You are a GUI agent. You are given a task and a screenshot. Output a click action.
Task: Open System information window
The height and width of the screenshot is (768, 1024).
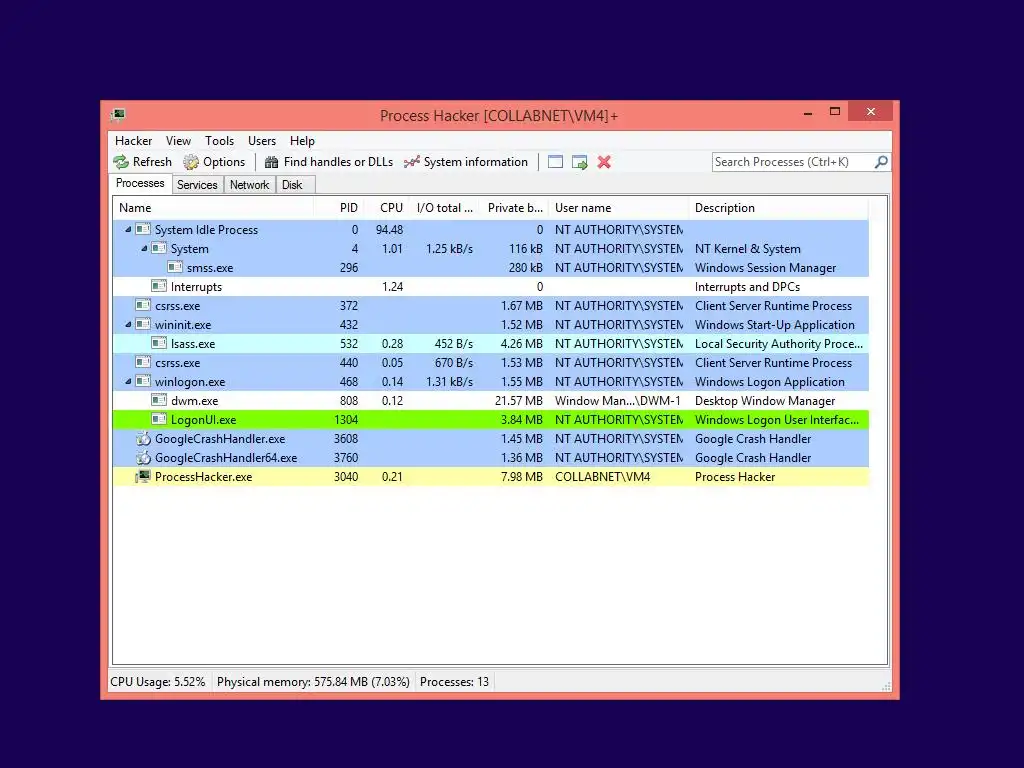[x=466, y=162]
